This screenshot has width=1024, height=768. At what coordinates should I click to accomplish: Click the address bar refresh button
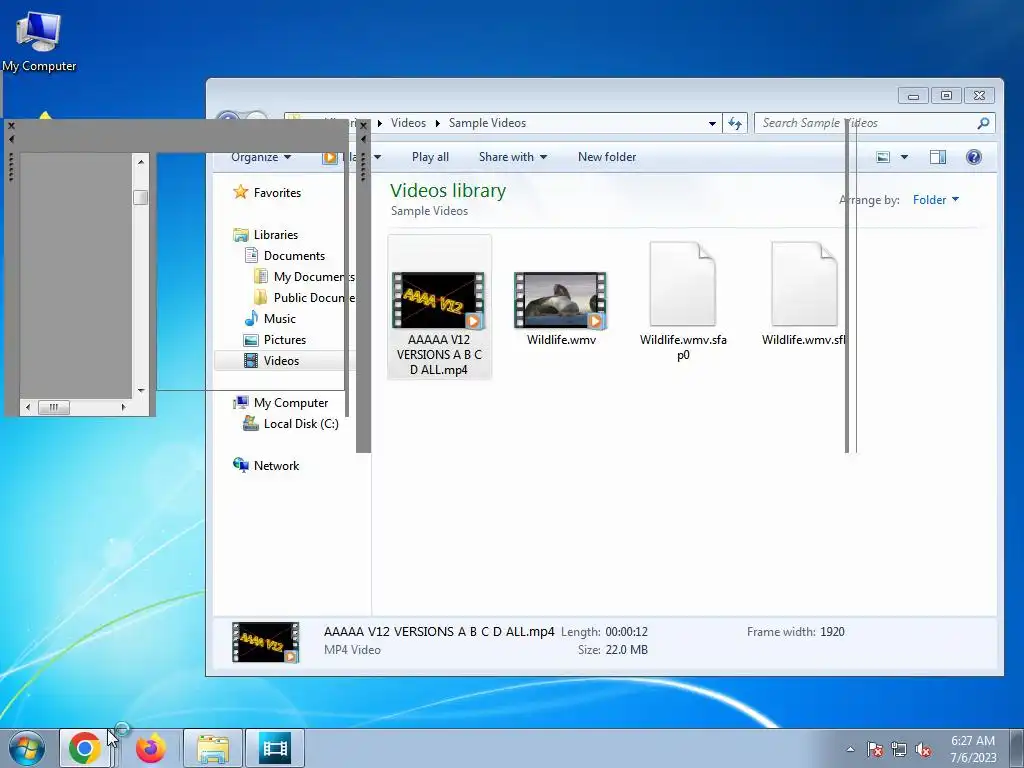[735, 123]
